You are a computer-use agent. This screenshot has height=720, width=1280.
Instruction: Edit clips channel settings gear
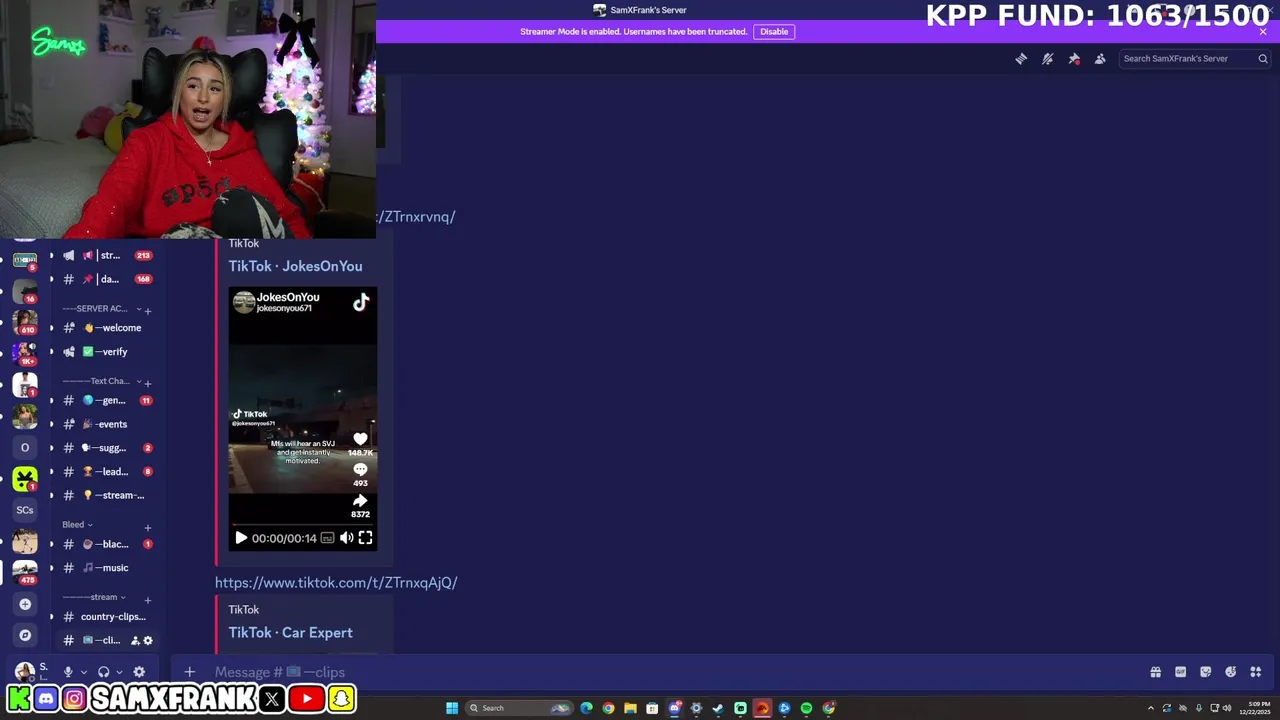click(148, 641)
